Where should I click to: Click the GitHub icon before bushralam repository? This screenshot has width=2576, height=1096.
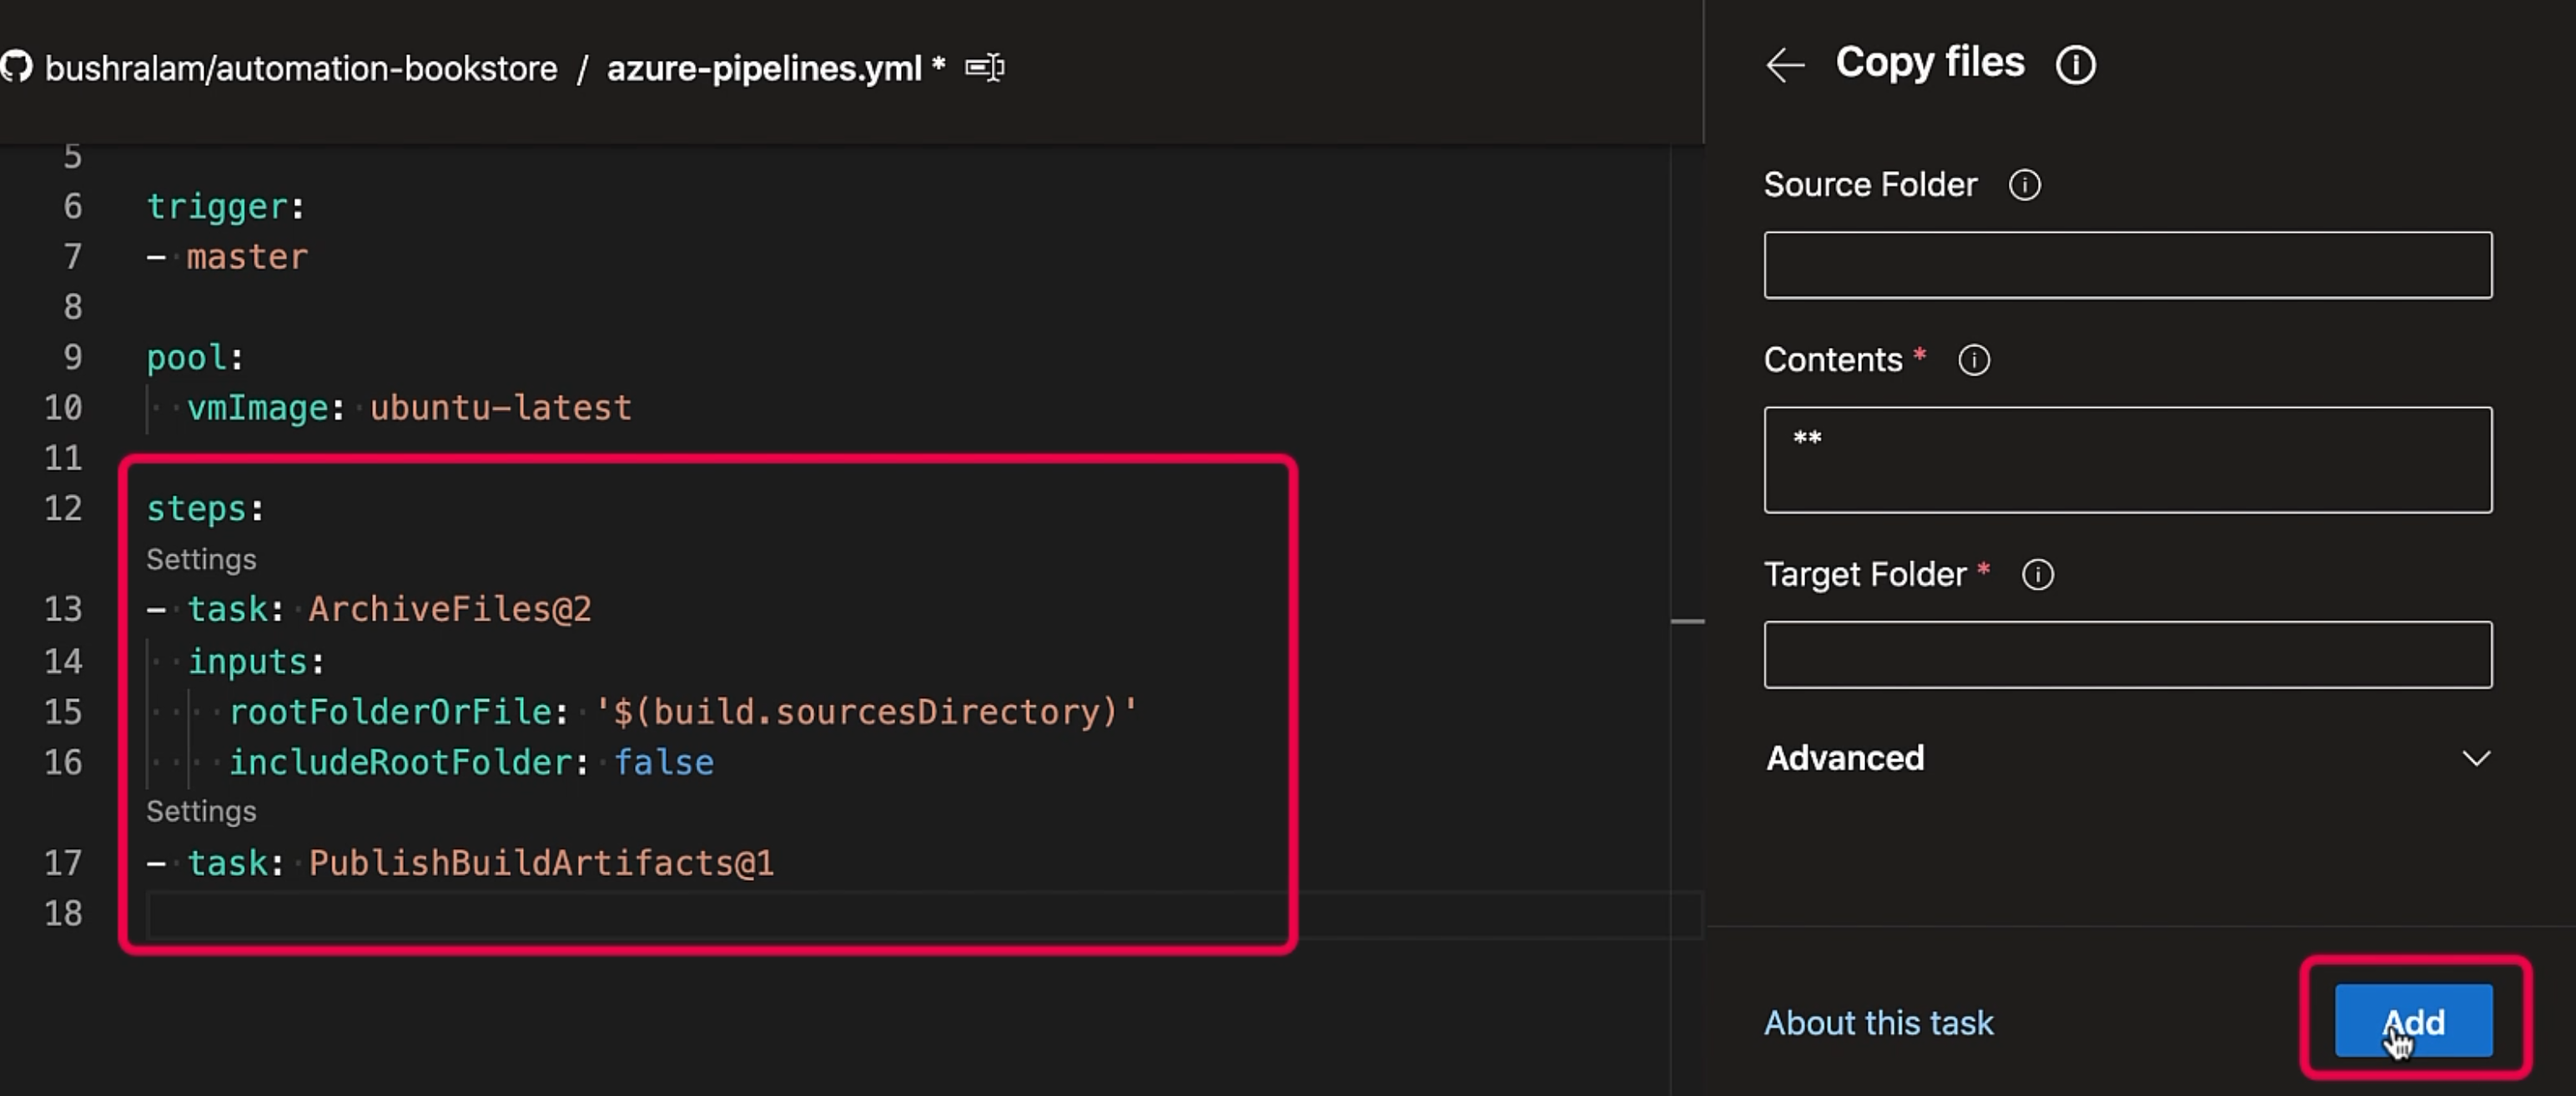(17, 68)
